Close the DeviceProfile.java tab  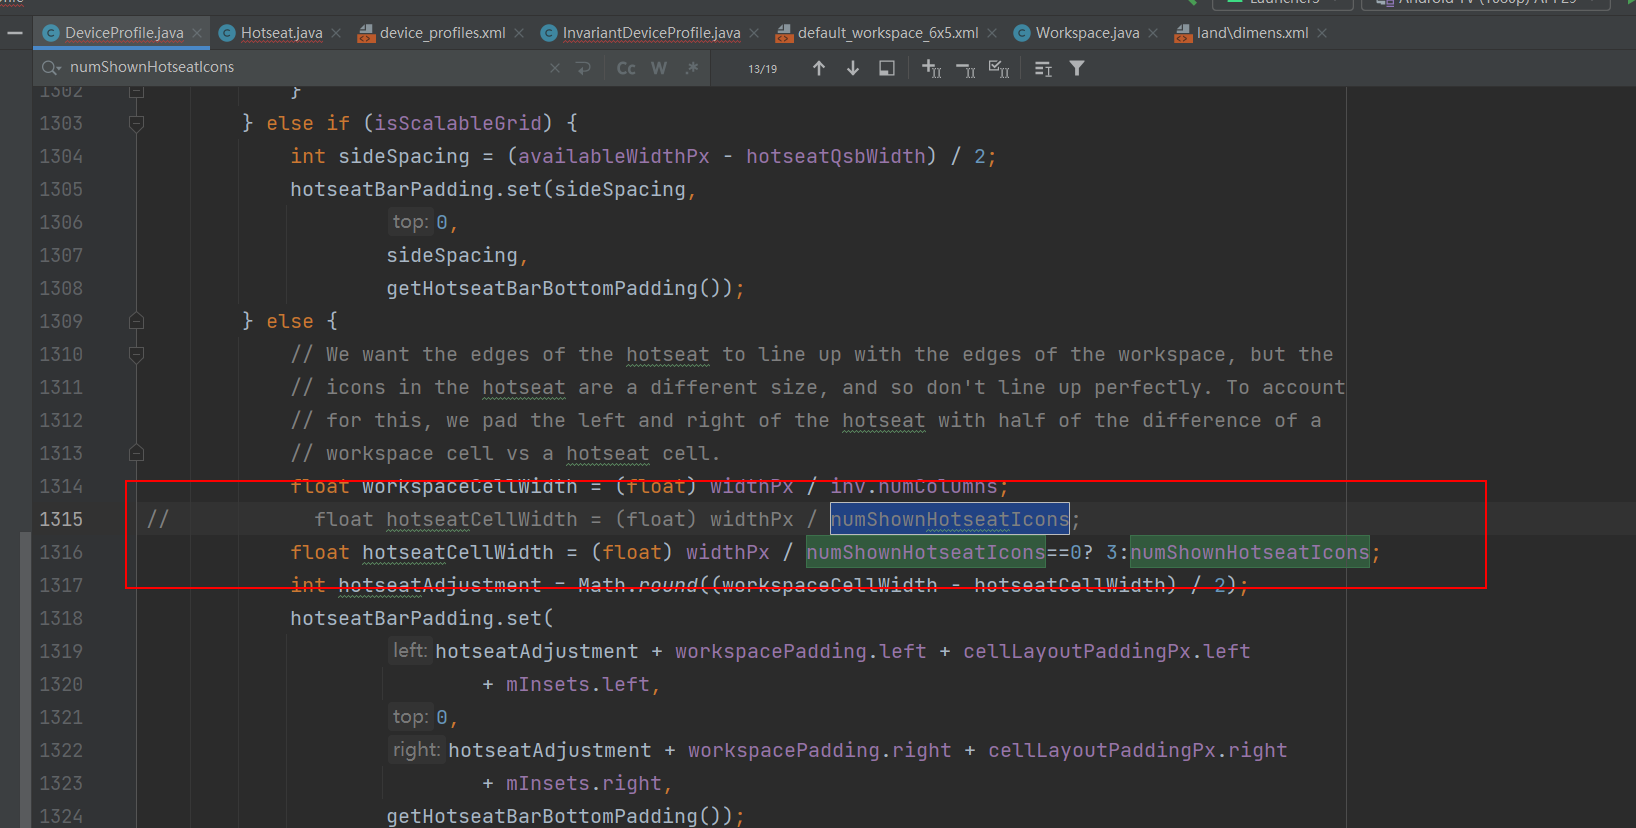(197, 33)
